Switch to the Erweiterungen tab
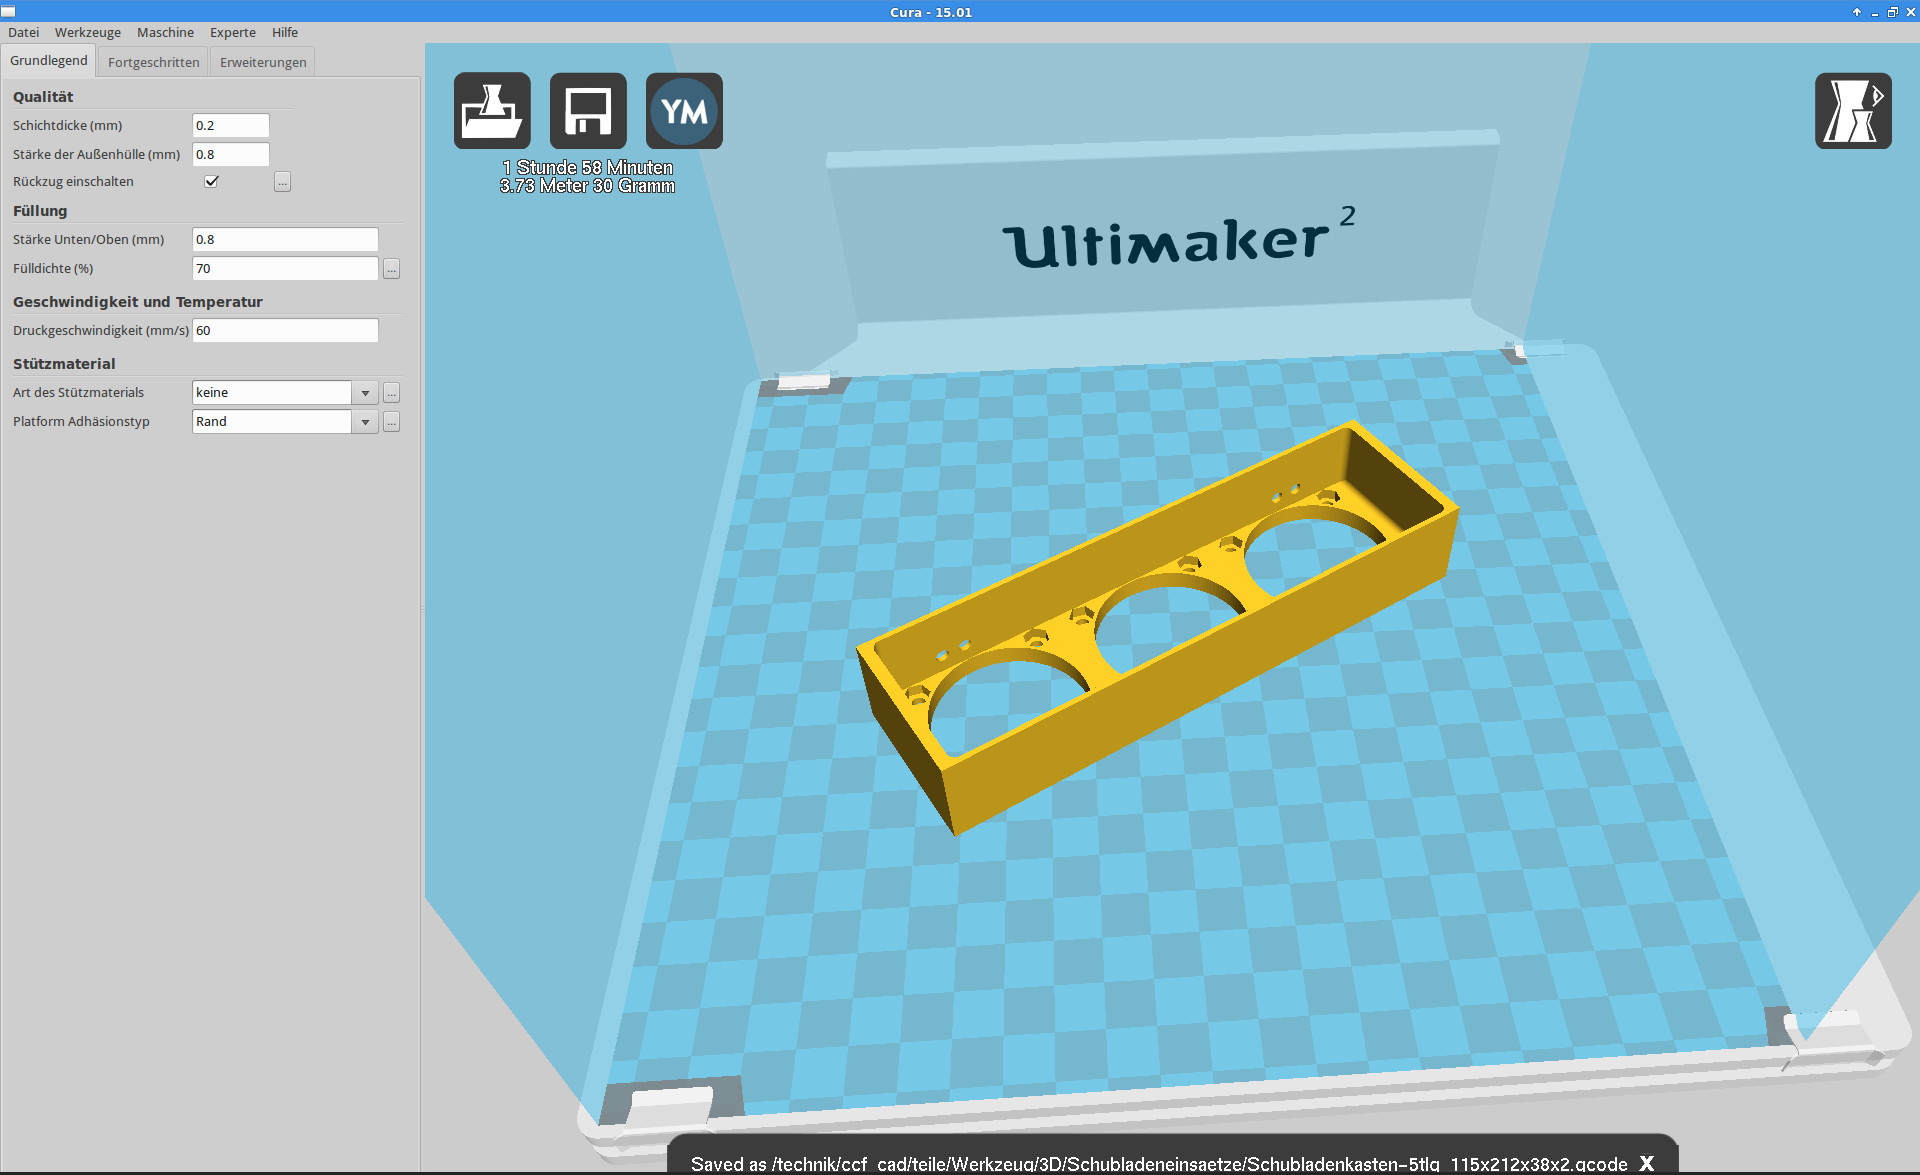1920x1175 pixels. click(x=263, y=62)
